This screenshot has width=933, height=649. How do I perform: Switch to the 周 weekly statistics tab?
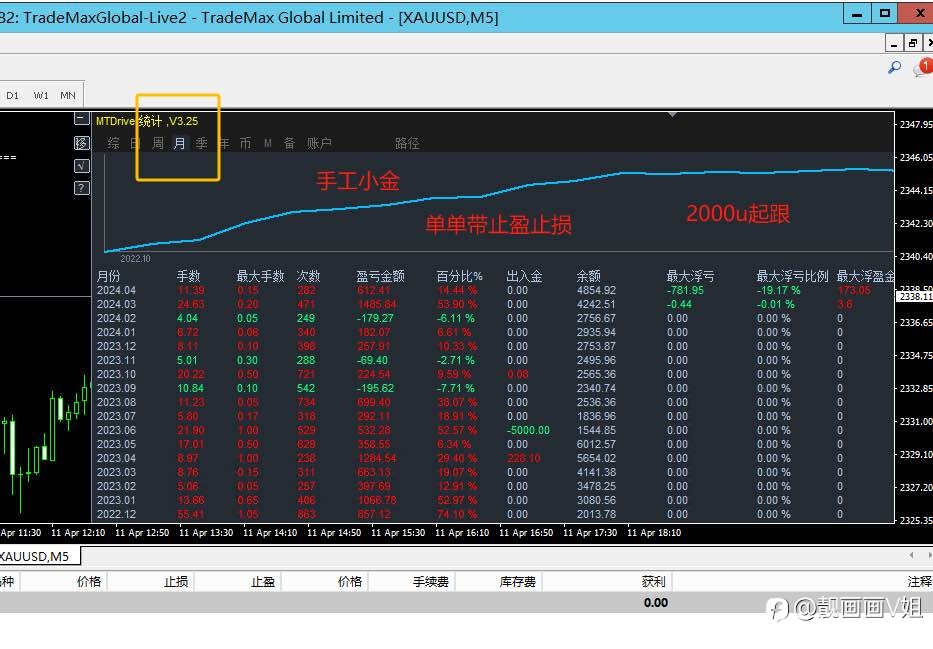[158, 143]
